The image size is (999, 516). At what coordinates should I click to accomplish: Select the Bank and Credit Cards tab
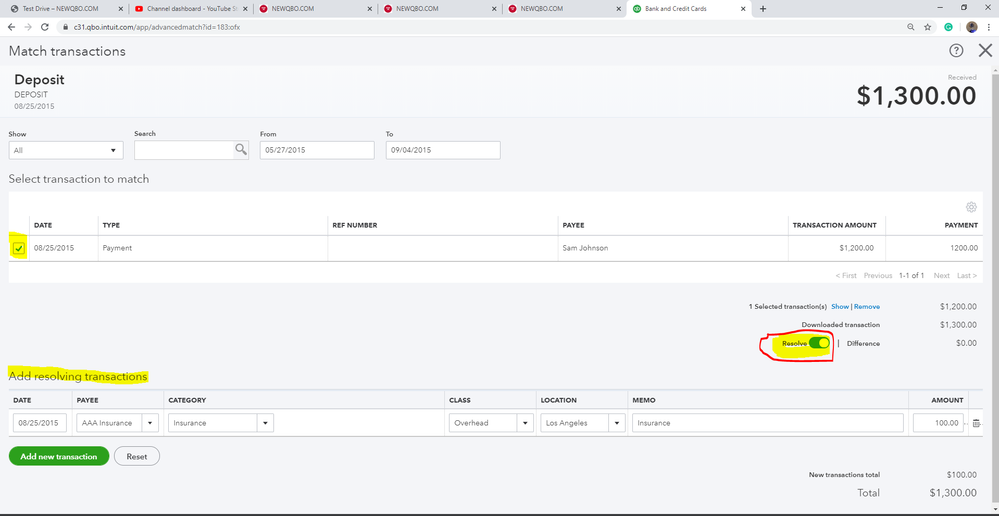click(689, 9)
